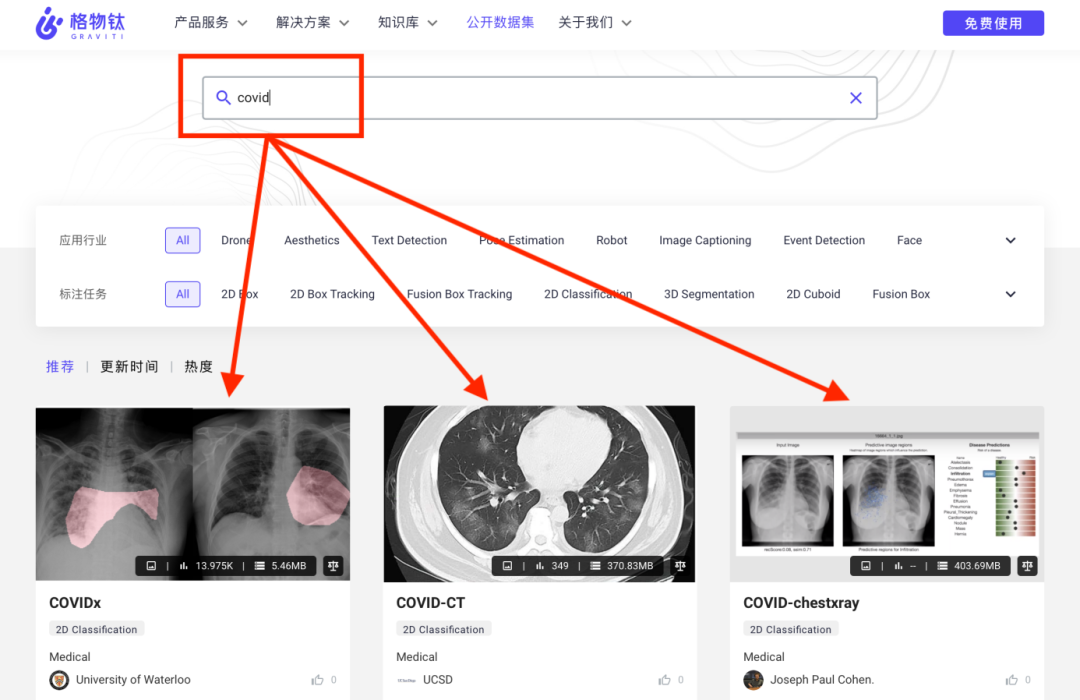Select the All filter in 标注任务 row
1080x700 pixels.
point(183,294)
